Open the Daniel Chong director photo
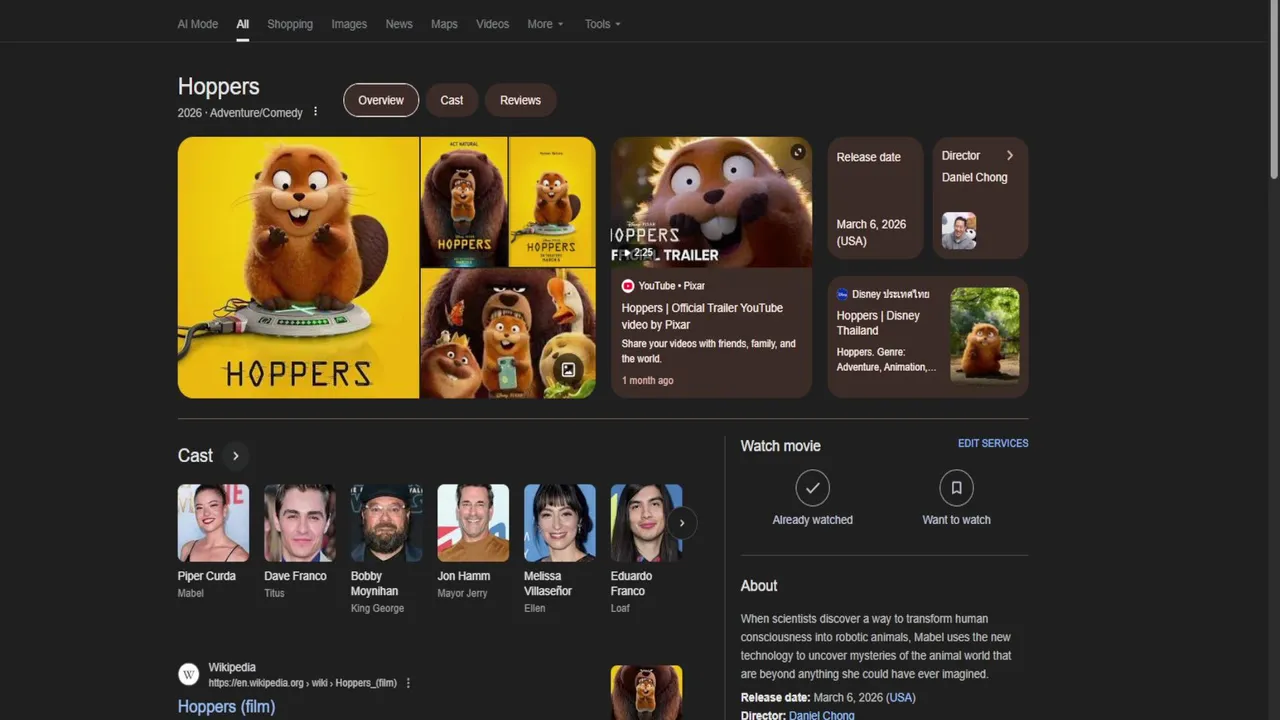 pyautogui.click(x=959, y=231)
